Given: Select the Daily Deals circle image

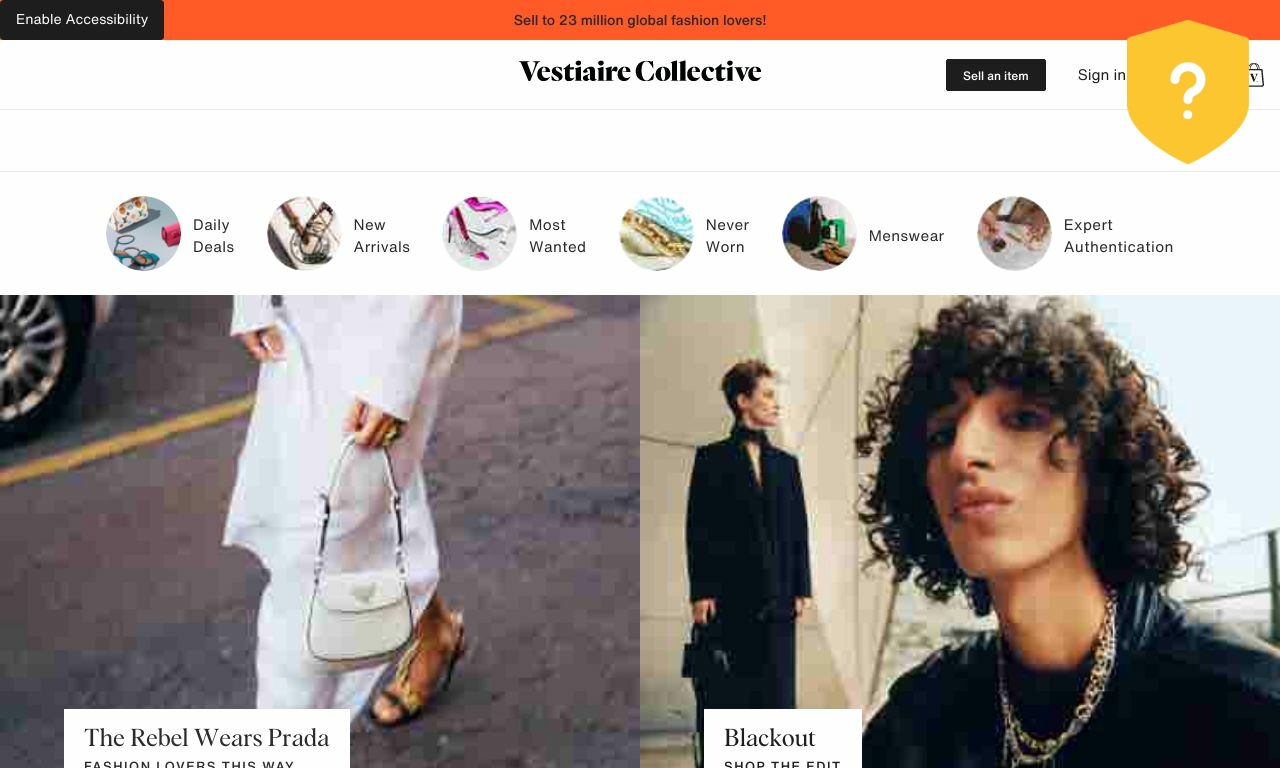Looking at the screenshot, I should click(x=143, y=233).
